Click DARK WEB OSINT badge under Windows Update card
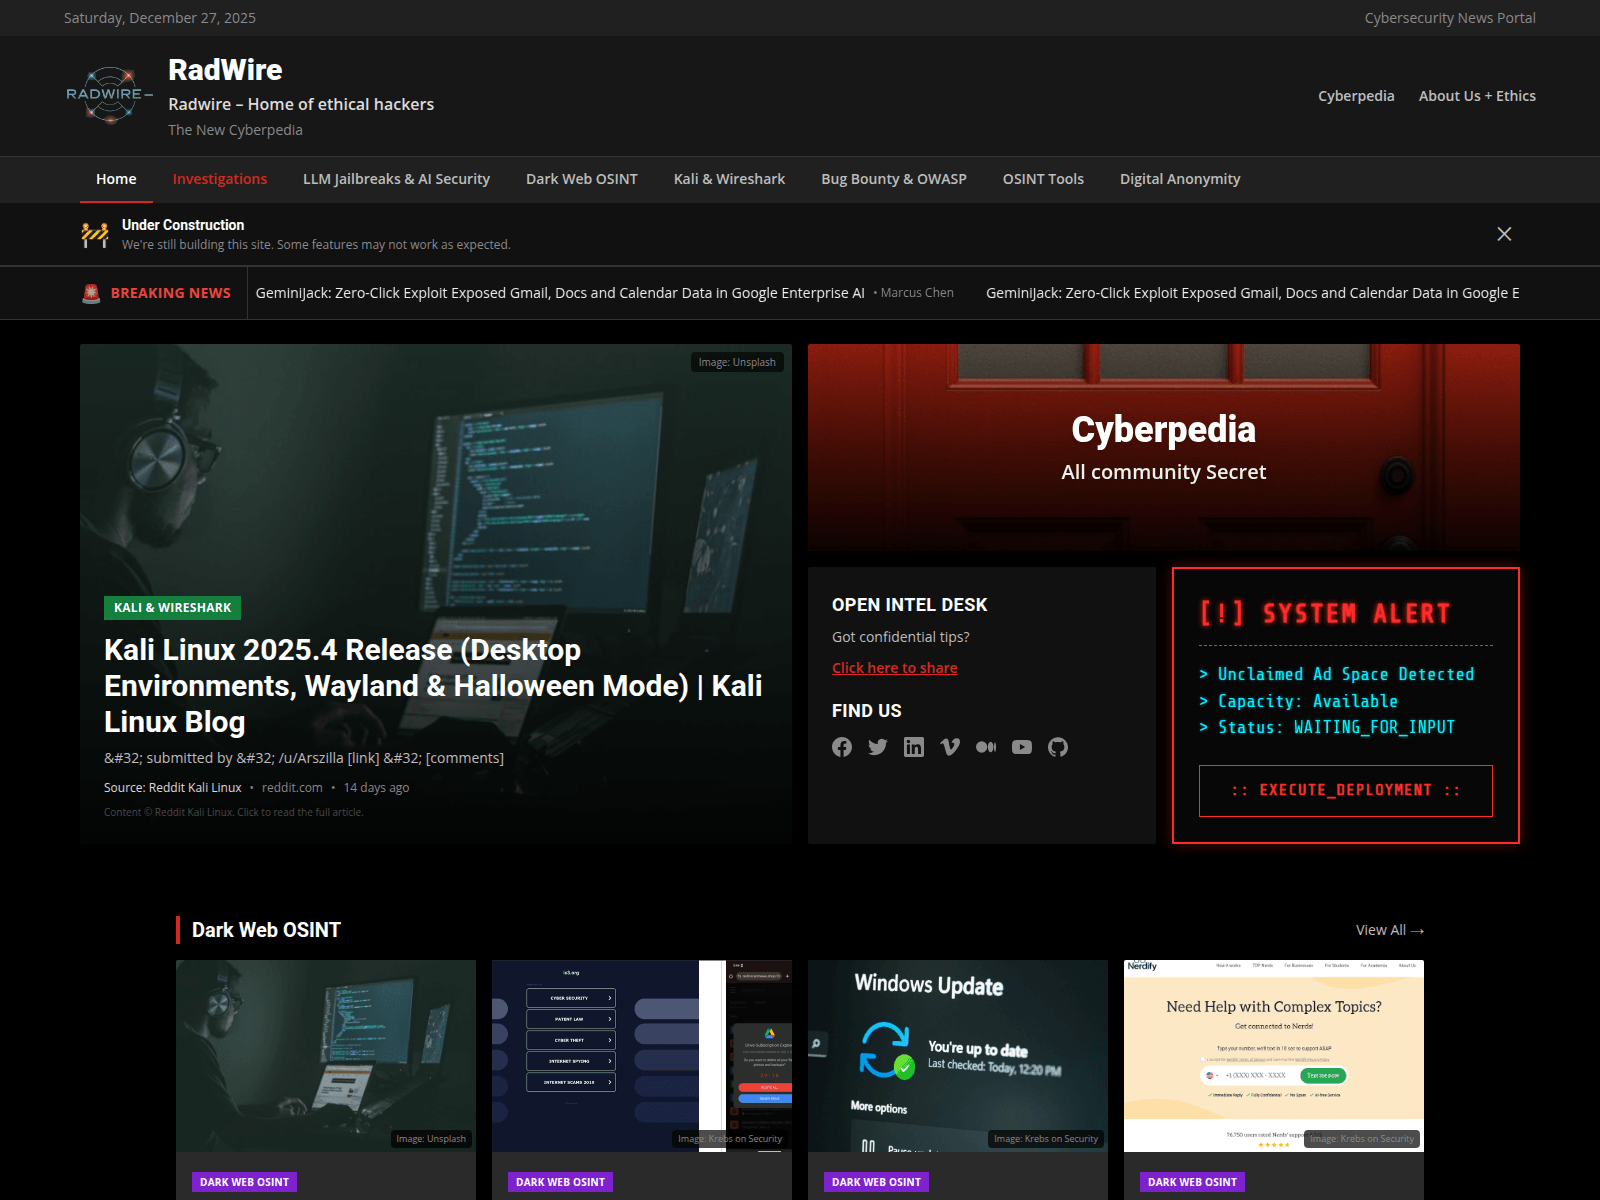Image resolution: width=1600 pixels, height=1200 pixels. coord(876,1182)
